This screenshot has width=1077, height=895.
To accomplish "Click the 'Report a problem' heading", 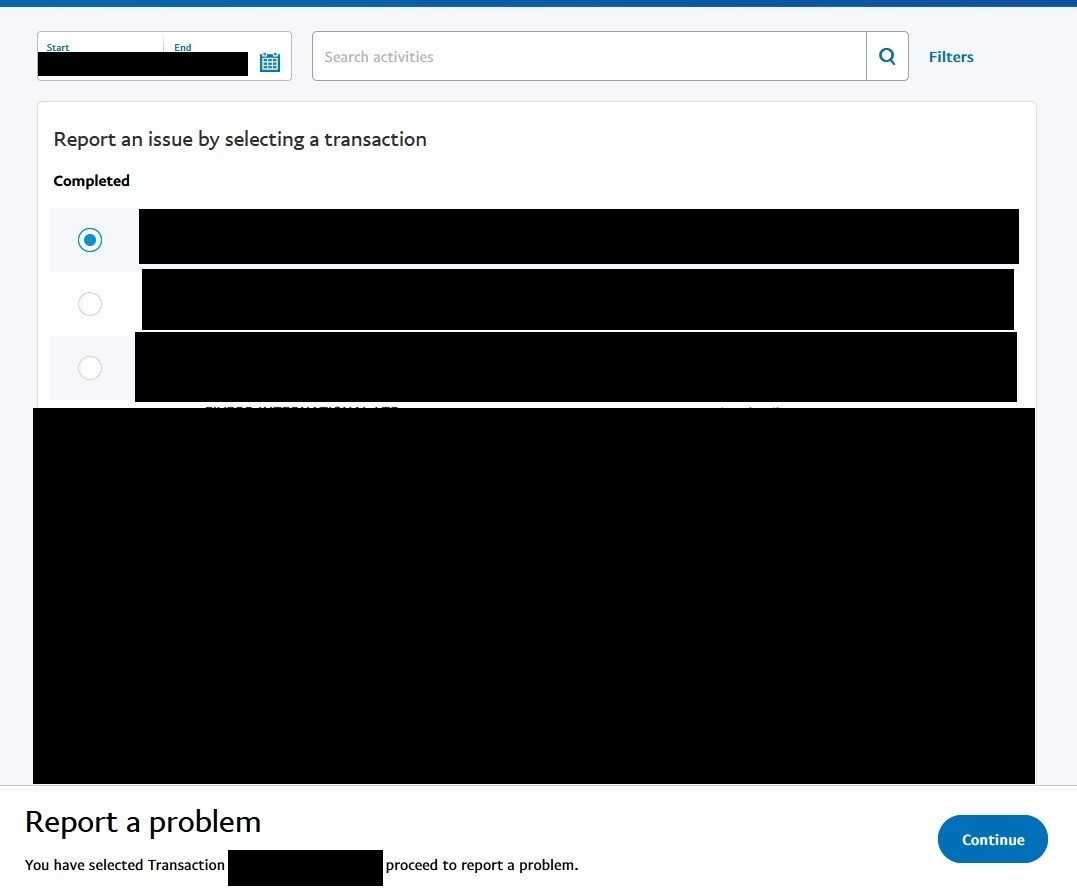I will [143, 822].
